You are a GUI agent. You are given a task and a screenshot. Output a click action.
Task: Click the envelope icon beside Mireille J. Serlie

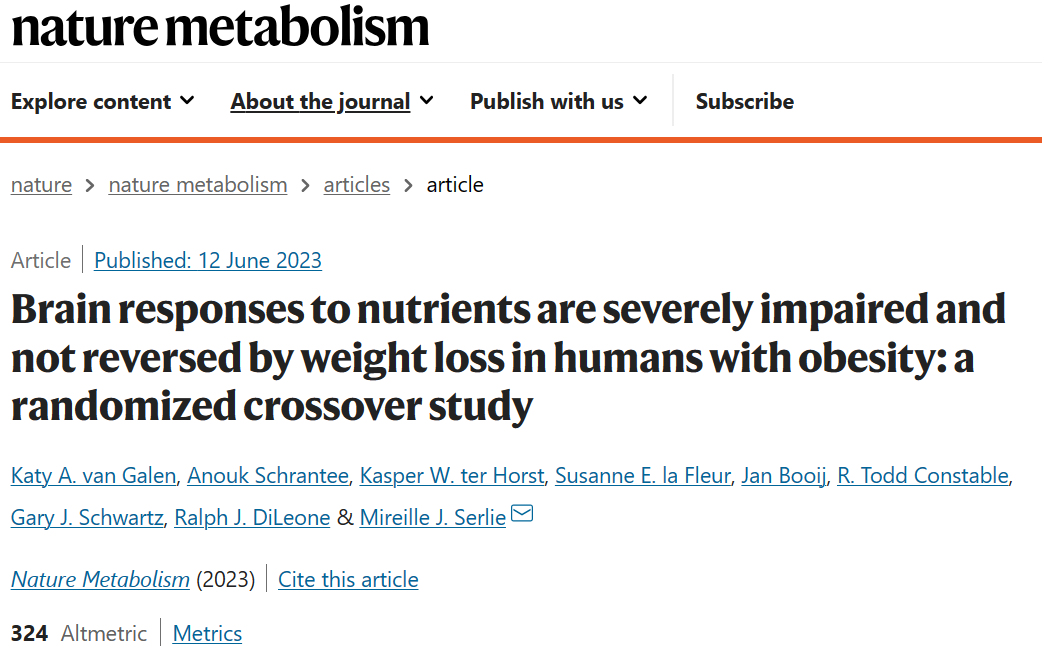coord(522,514)
